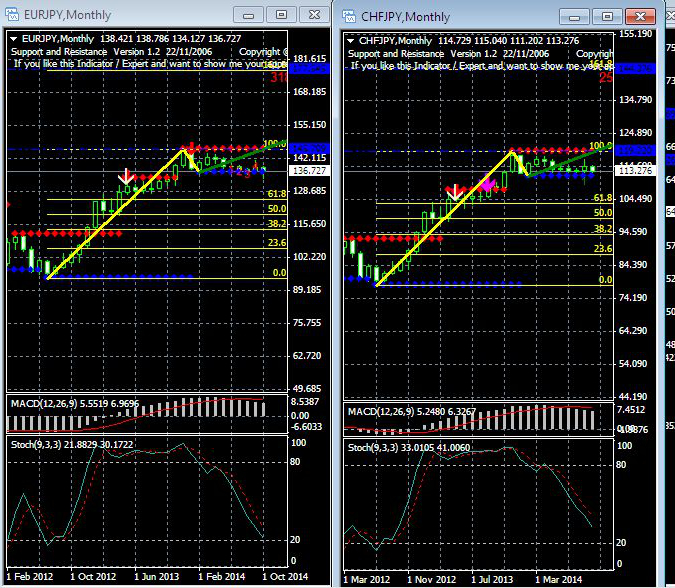The height and width of the screenshot is (588, 675).
Task: Click the 1 Jun 2013 date on EURJPY axis
Action: tap(157, 576)
